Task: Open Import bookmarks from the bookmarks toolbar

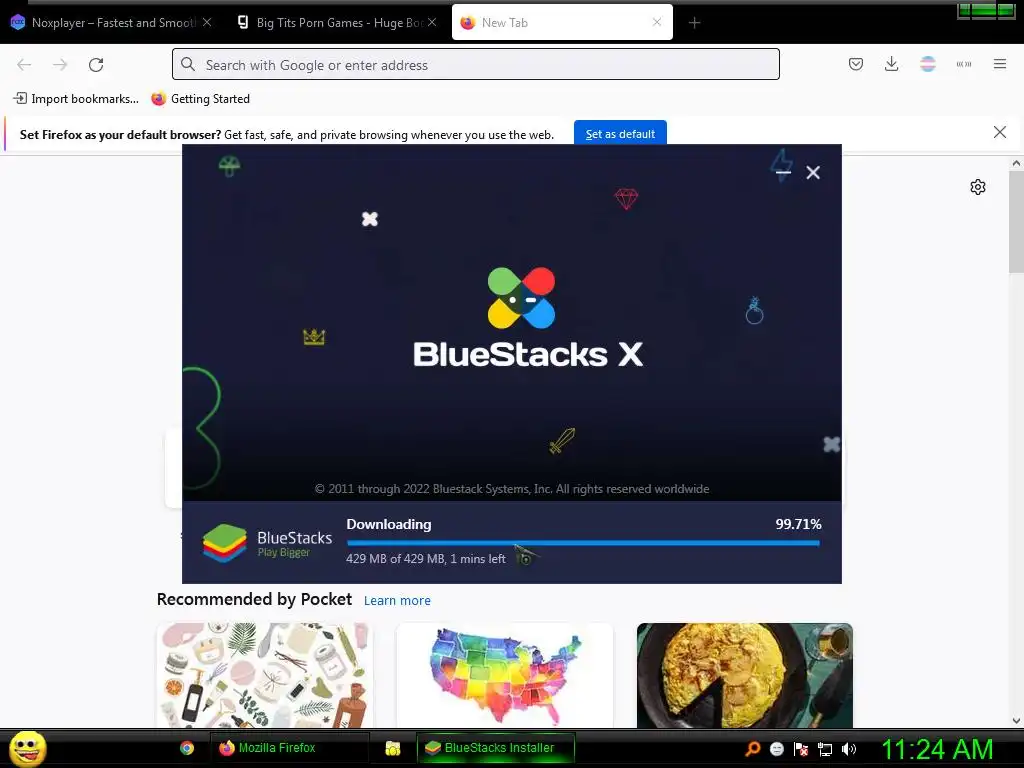Action: point(76,99)
